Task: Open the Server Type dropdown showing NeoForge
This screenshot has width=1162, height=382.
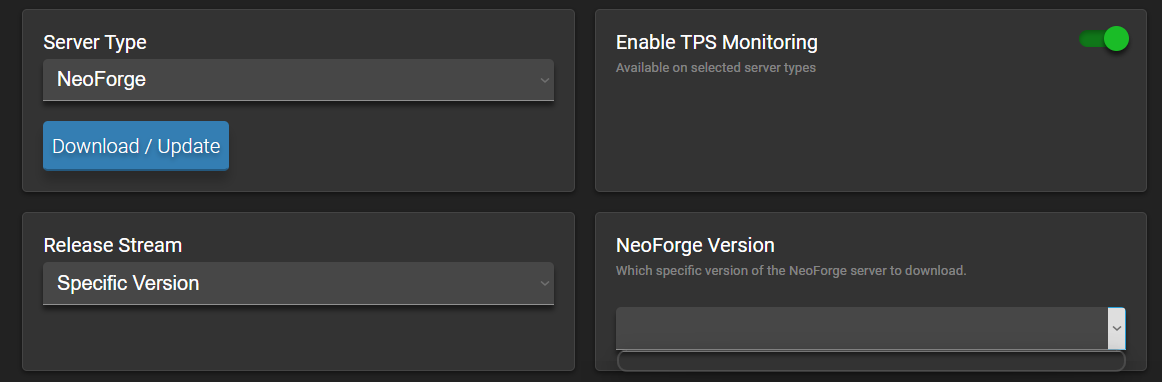Action: click(x=299, y=79)
